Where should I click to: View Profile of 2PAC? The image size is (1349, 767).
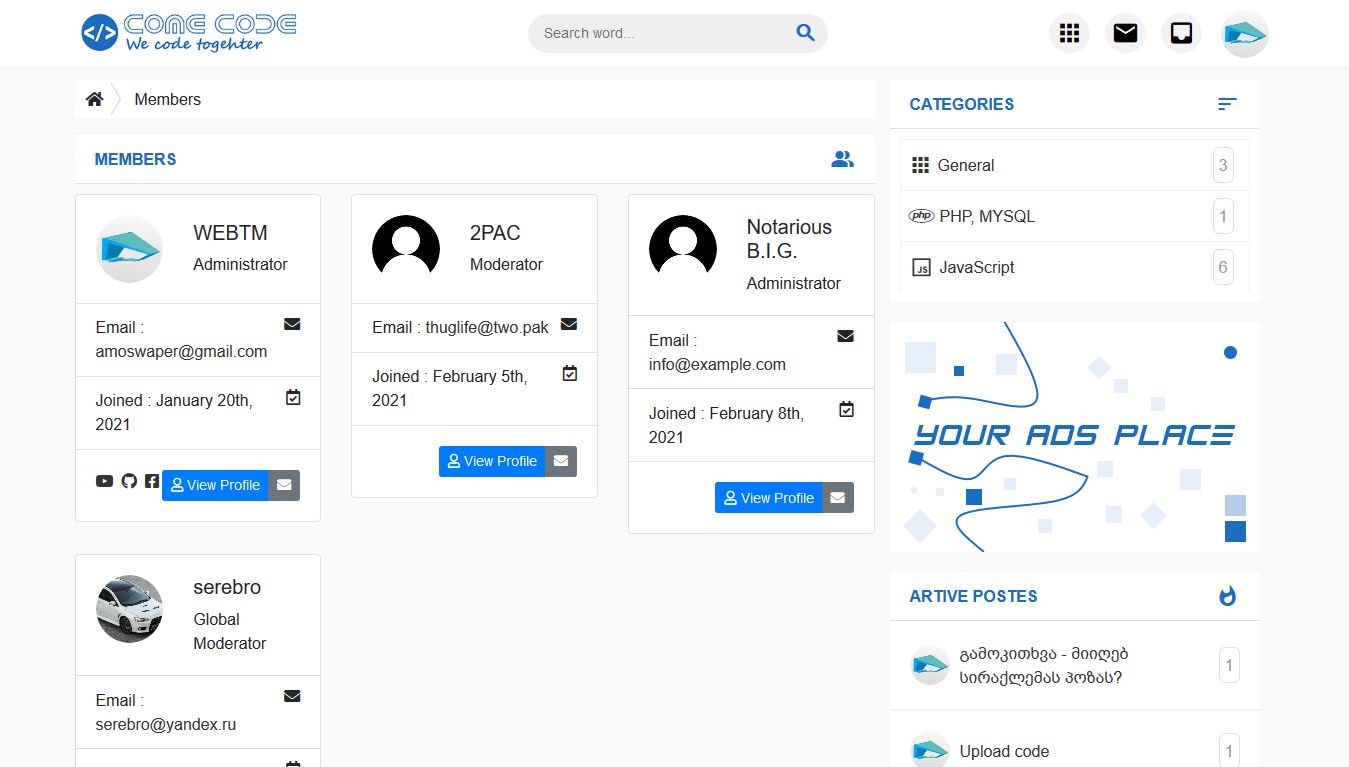pyautogui.click(x=492, y=461)
